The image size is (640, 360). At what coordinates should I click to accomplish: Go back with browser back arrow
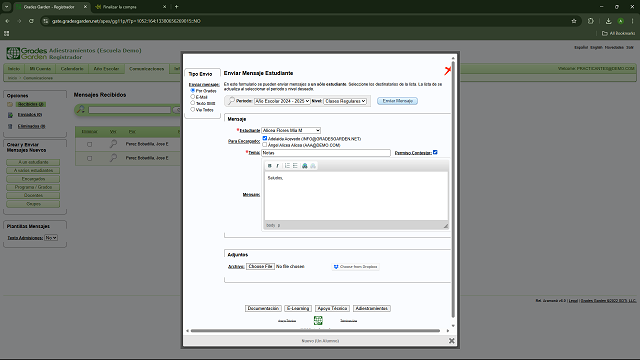point(7,21)
